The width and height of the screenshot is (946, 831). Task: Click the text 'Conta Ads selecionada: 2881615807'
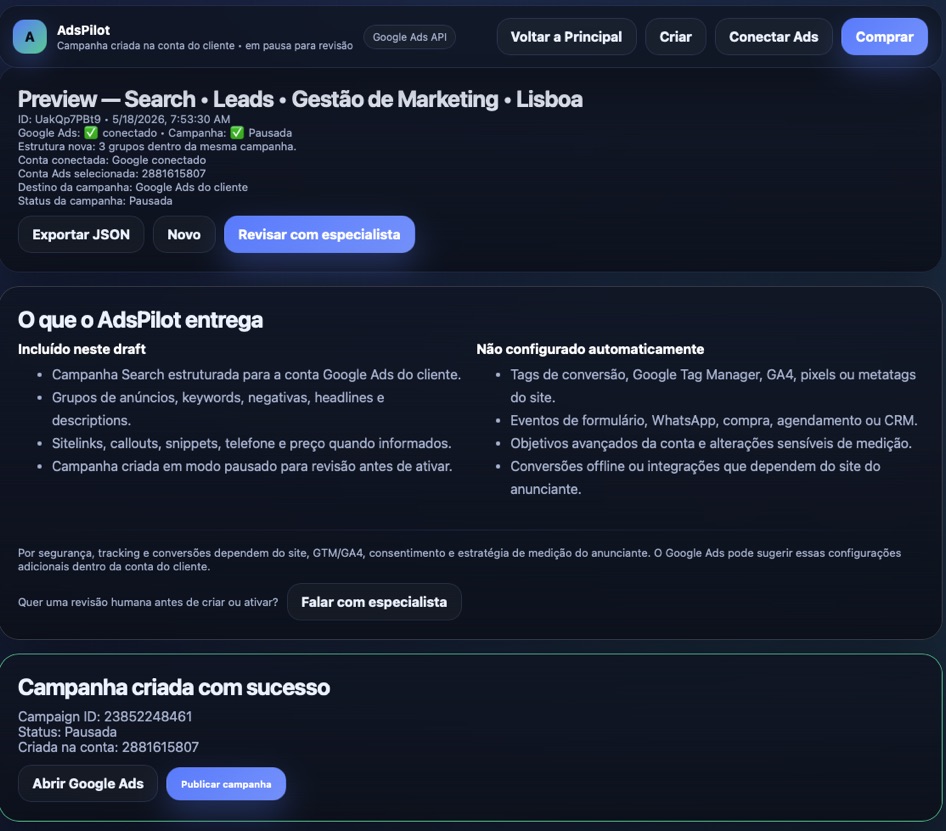click(112, 173)
